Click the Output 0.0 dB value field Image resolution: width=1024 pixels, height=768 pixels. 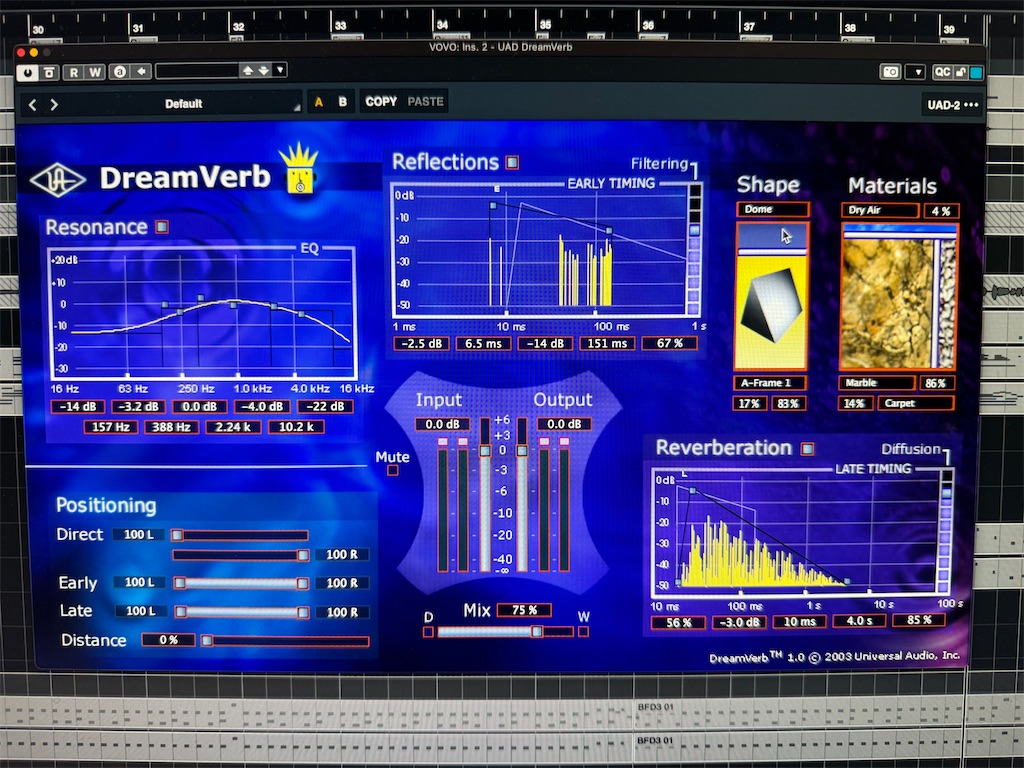[x=564, y=424]
